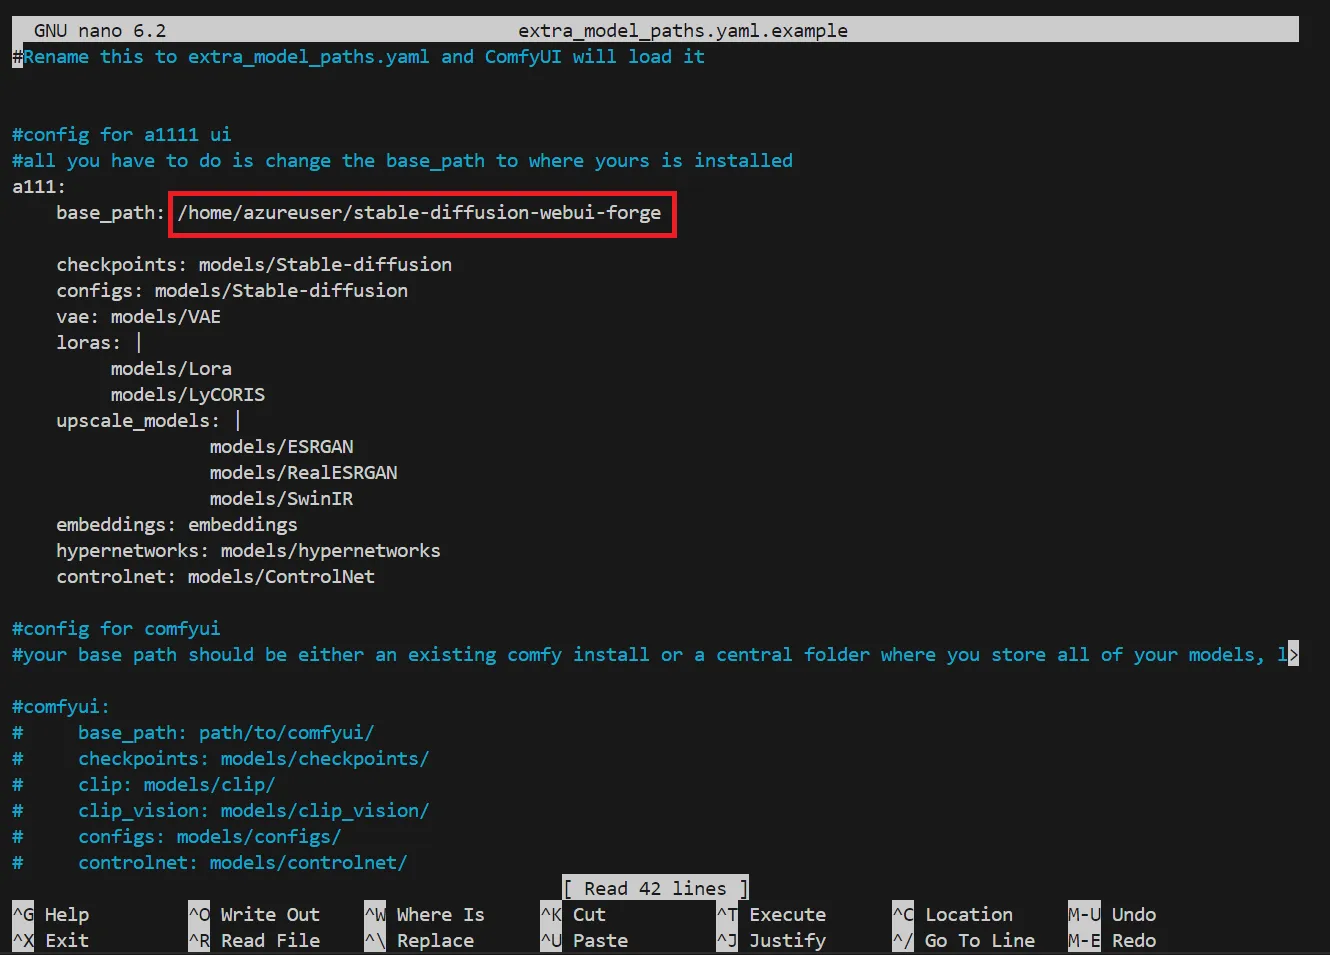The width and height of the screenshot is (1330, 955).
Task: Click the 'hypernetworks: models/hypernetworks' line
Action: coord(249,550)
